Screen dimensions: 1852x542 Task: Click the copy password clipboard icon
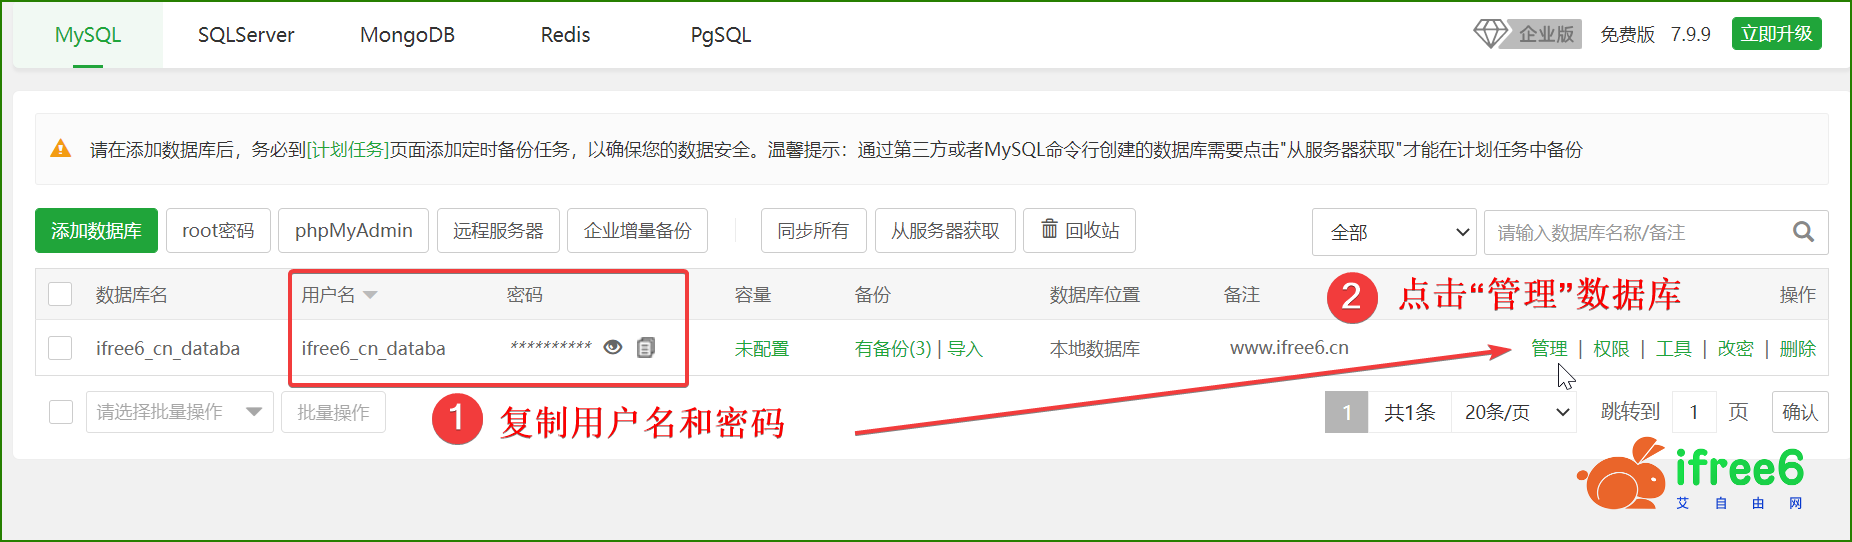[646, 347]
